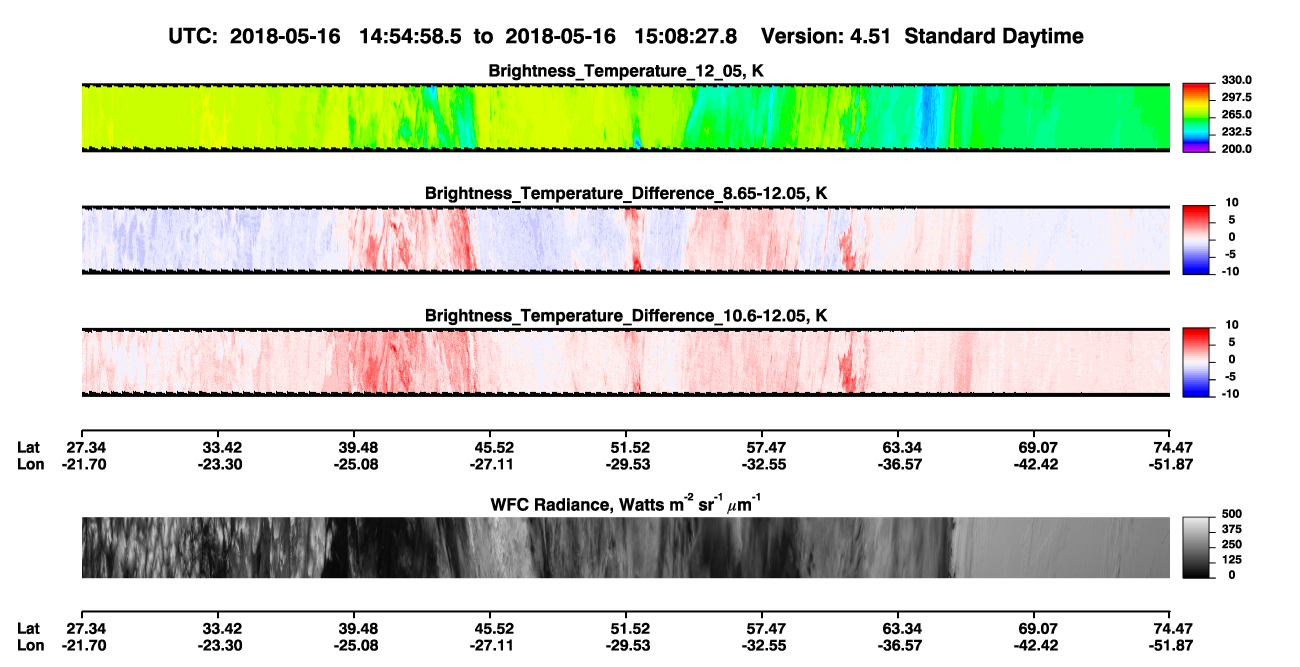Click the WFC Radiance panel title

click(x=626, y=503)
